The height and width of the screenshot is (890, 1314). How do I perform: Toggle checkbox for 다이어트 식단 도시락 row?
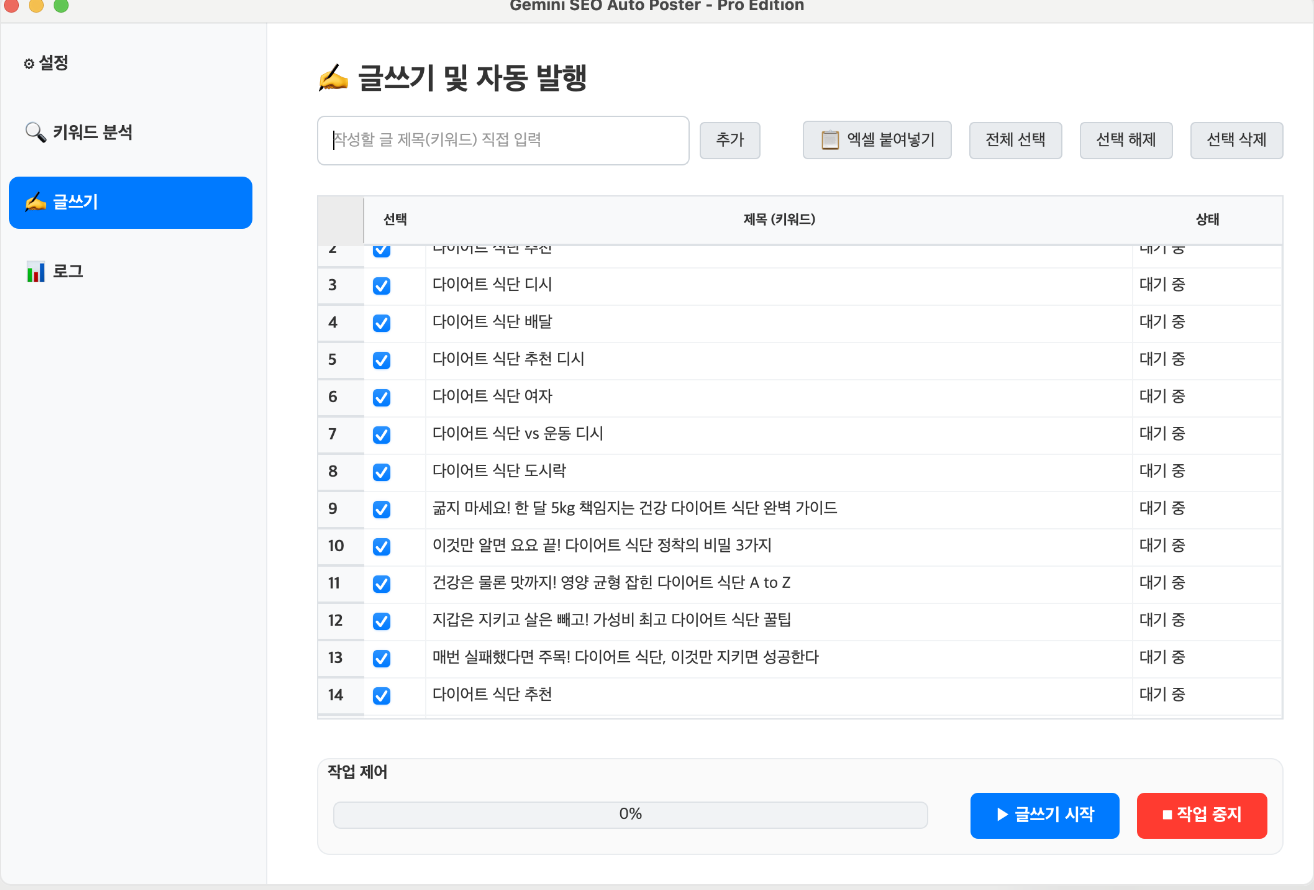click(381, 472)
